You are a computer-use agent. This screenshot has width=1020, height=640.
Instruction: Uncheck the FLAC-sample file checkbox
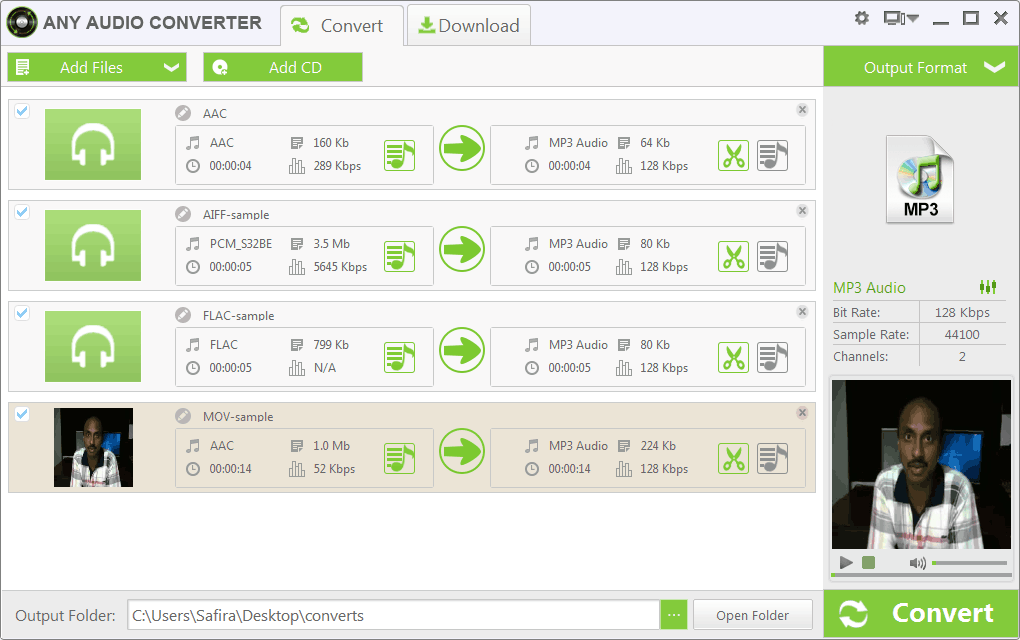pos(22,313)
